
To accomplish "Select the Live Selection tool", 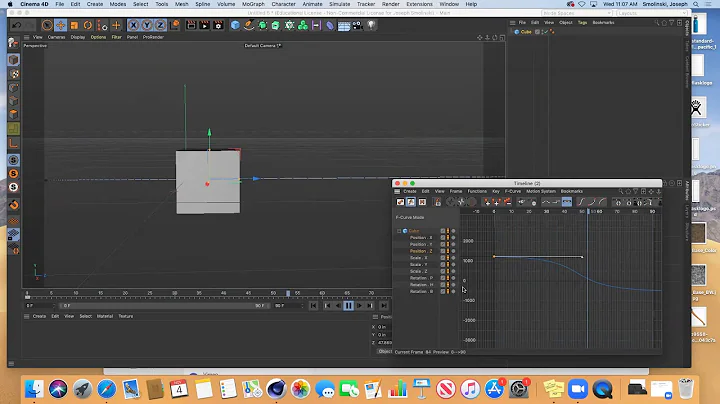I will click(x=47, y=25).
